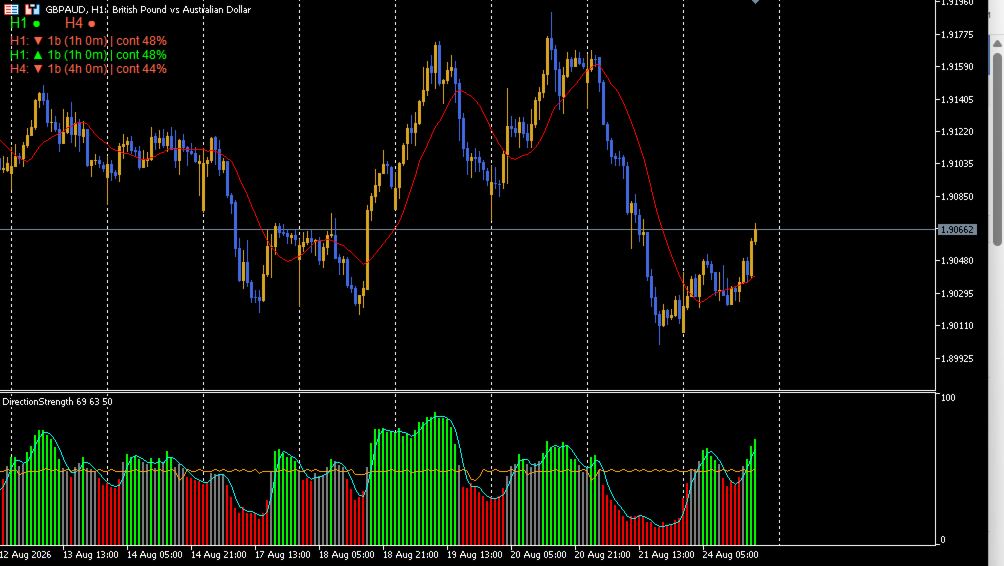The height and width of the screenshot is (566, 1004).
Task: Select the H1 timeframe label in green
Action: click(19, 23)
